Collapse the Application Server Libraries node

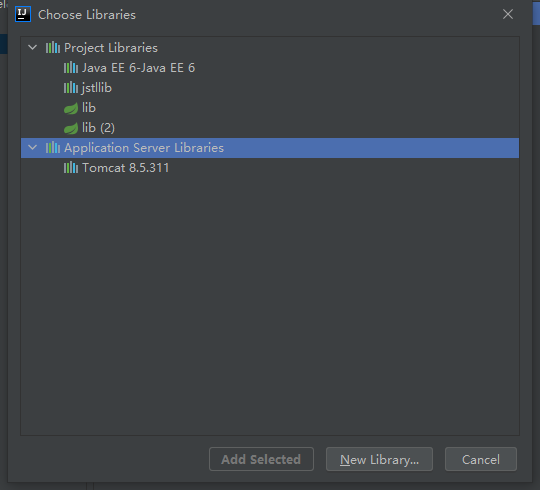click(x=32, y=147)
